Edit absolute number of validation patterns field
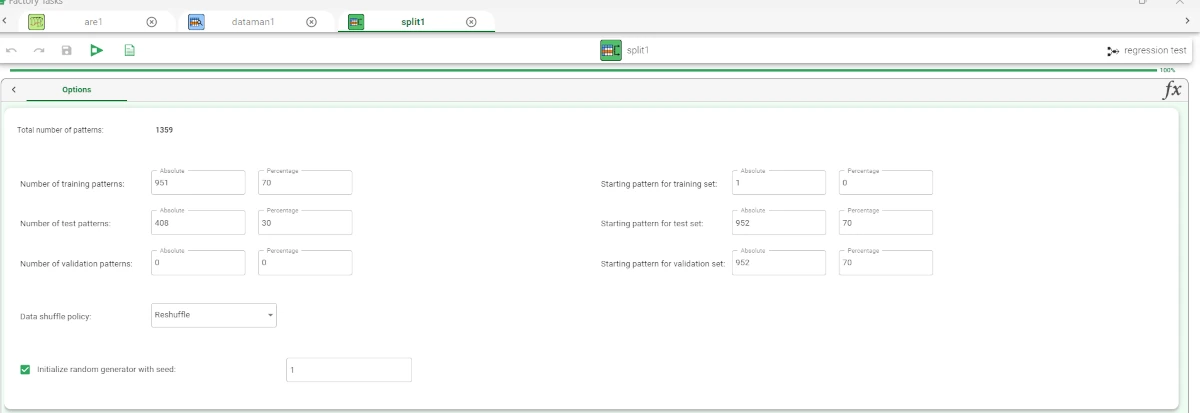 (198, 262)
